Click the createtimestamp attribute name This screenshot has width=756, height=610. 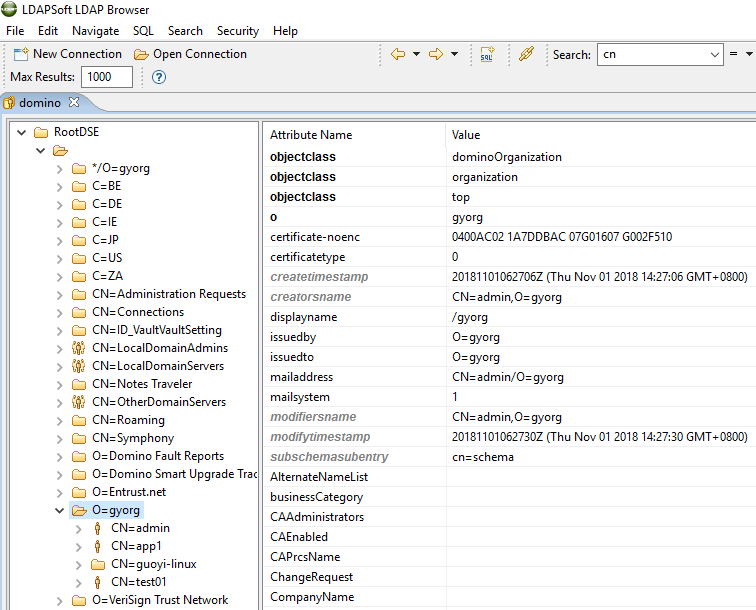[319, 277]
